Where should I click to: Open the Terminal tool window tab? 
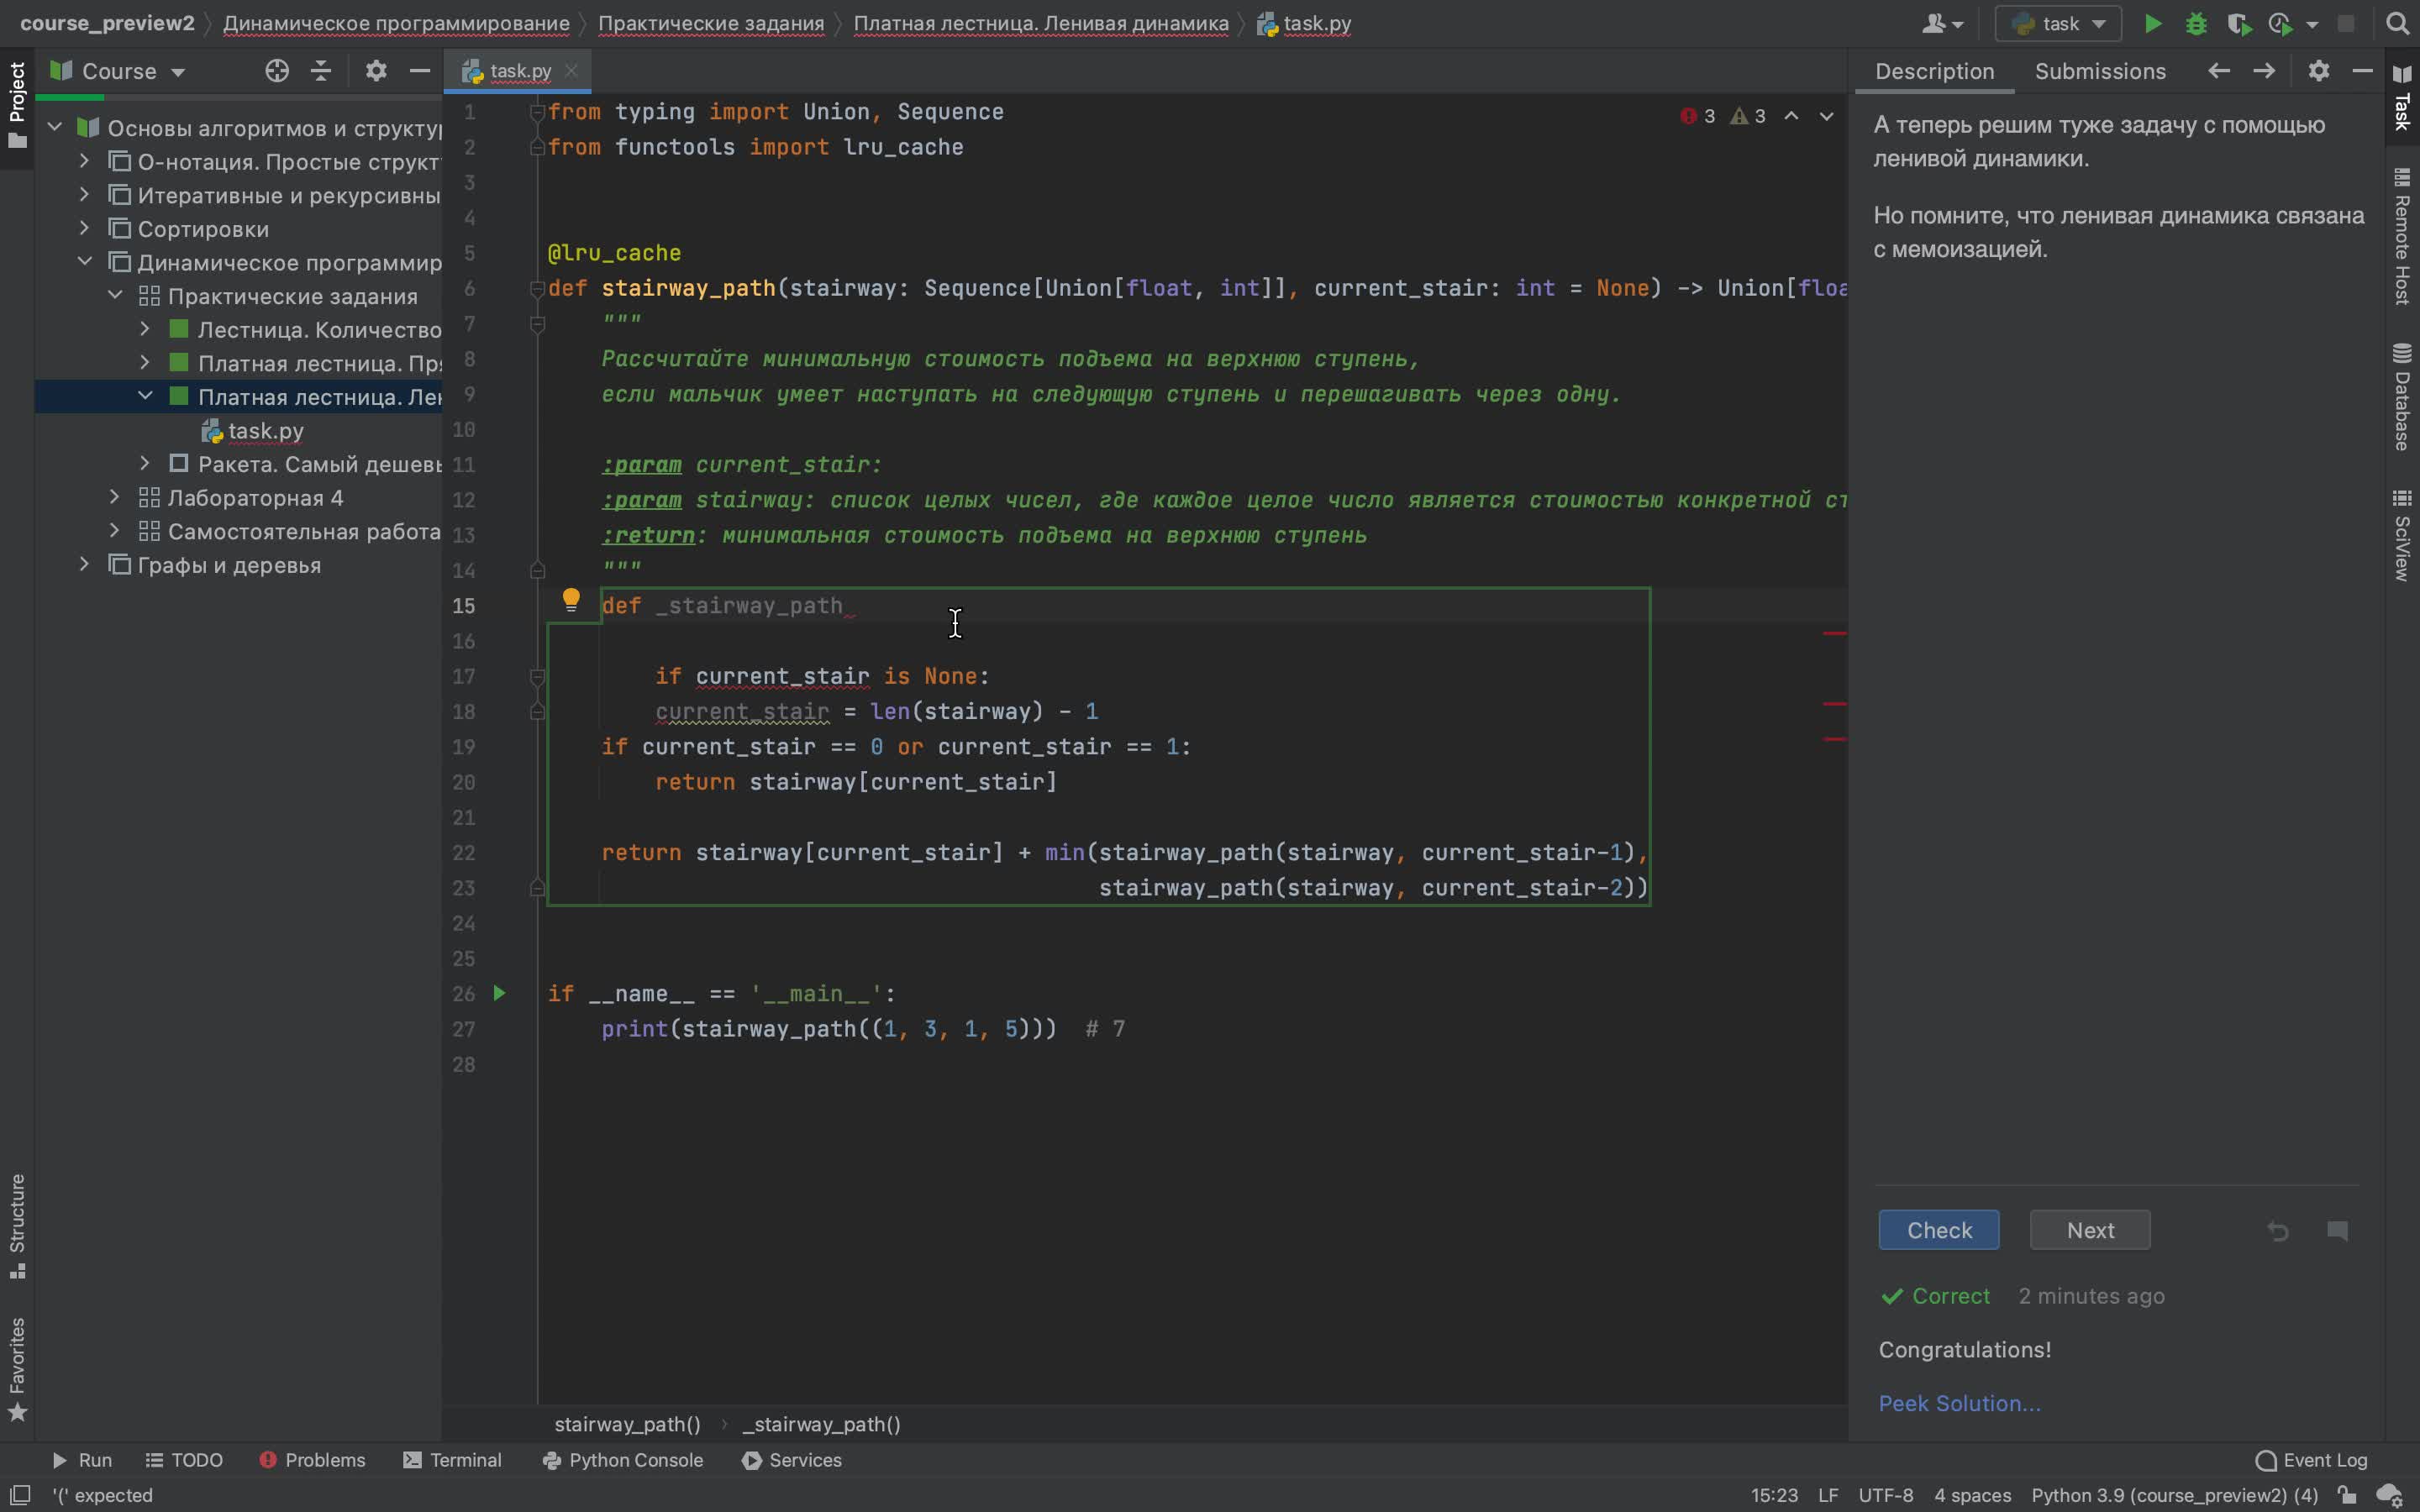452,1460
